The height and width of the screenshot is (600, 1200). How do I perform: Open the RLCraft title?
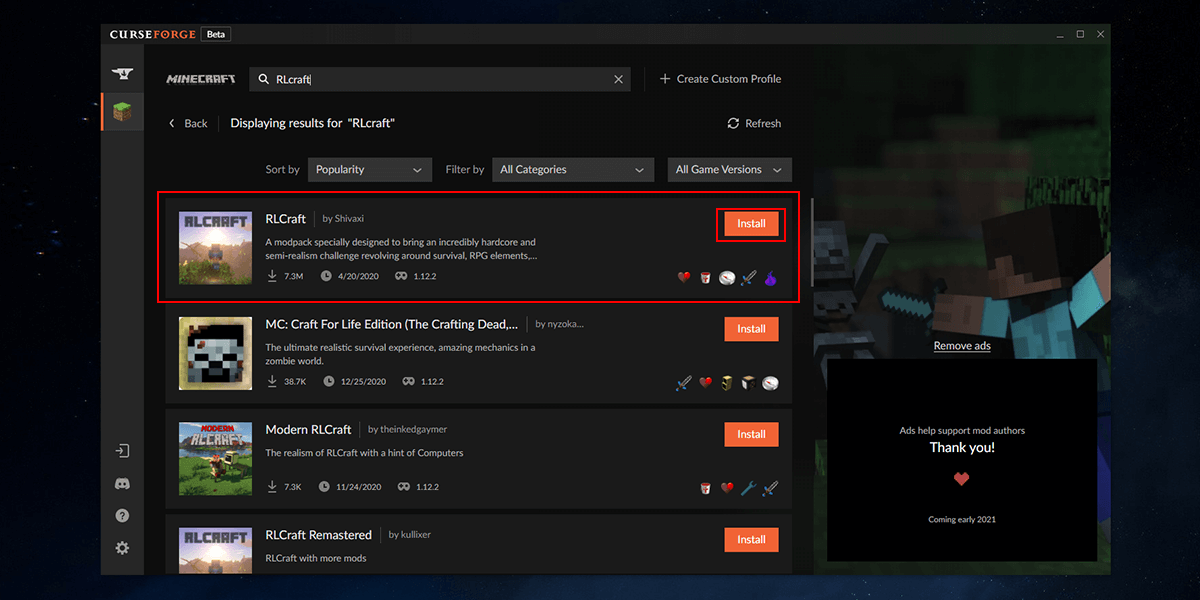287,219
